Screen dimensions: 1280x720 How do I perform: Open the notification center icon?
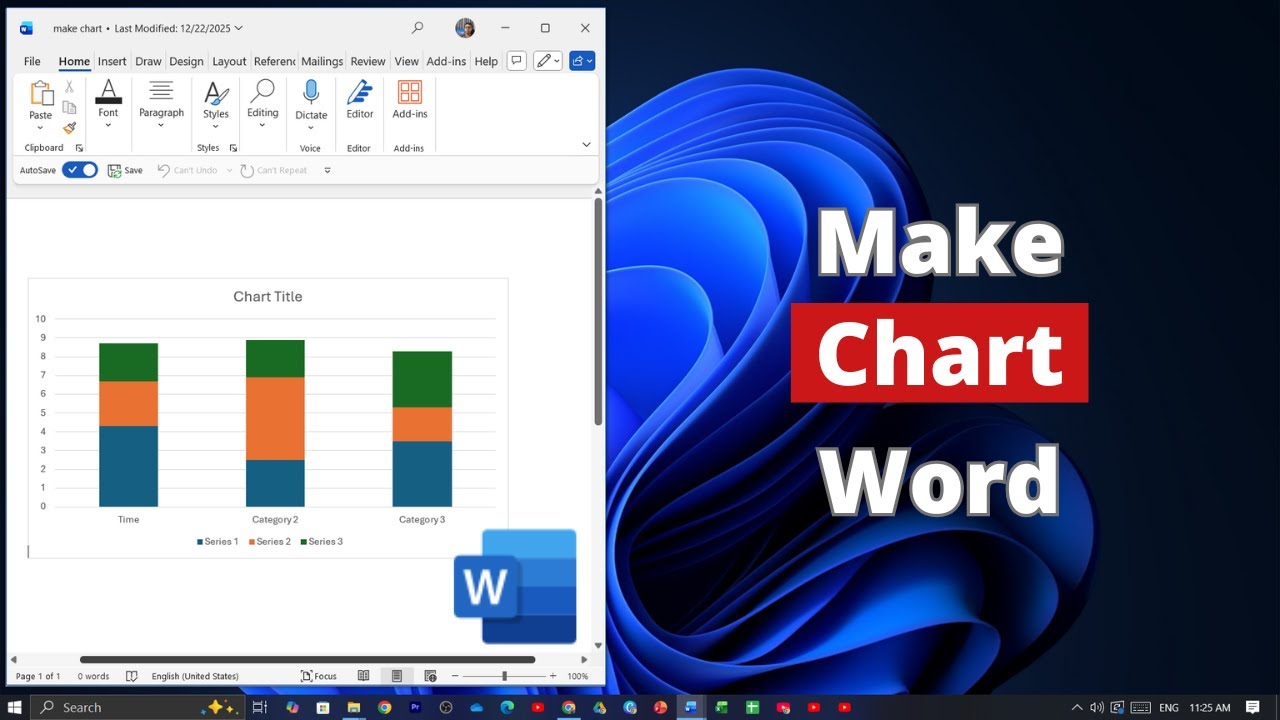tap(1253, 707)
